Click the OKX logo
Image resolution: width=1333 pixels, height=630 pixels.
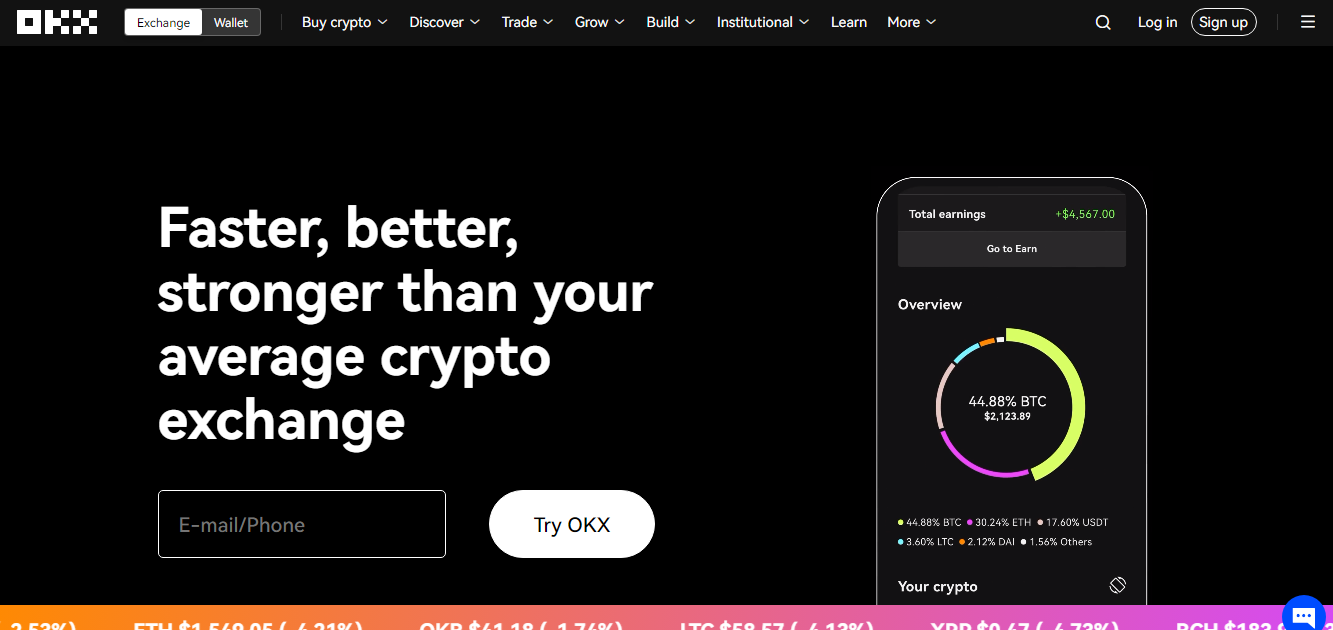click(57, 22)
